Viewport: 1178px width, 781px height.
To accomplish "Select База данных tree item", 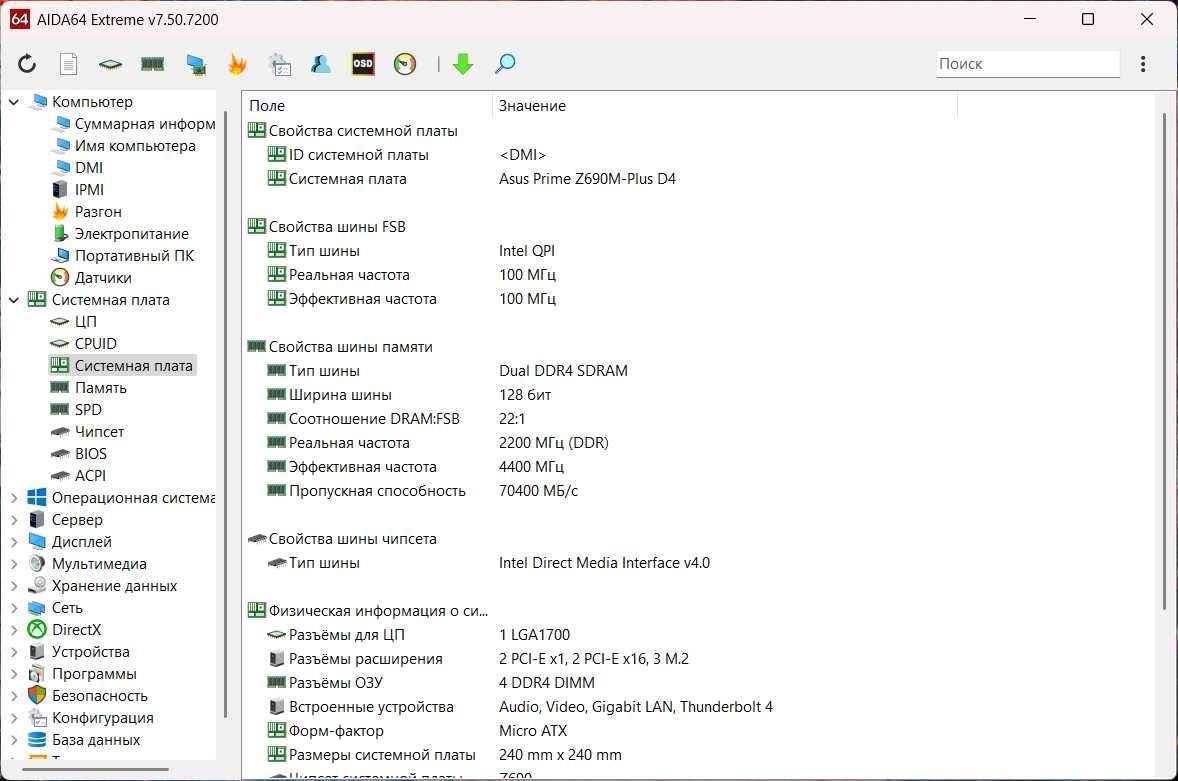I will pyautogui.click(x=95, y=740).
